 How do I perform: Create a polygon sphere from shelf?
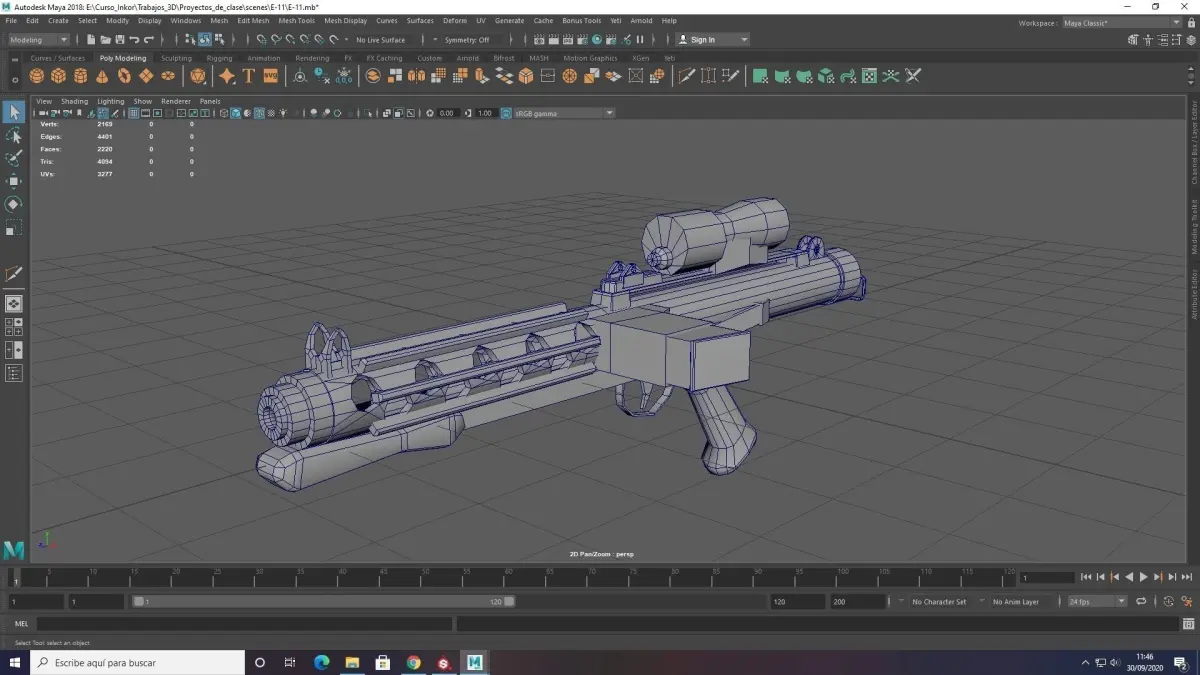point(37,76)
